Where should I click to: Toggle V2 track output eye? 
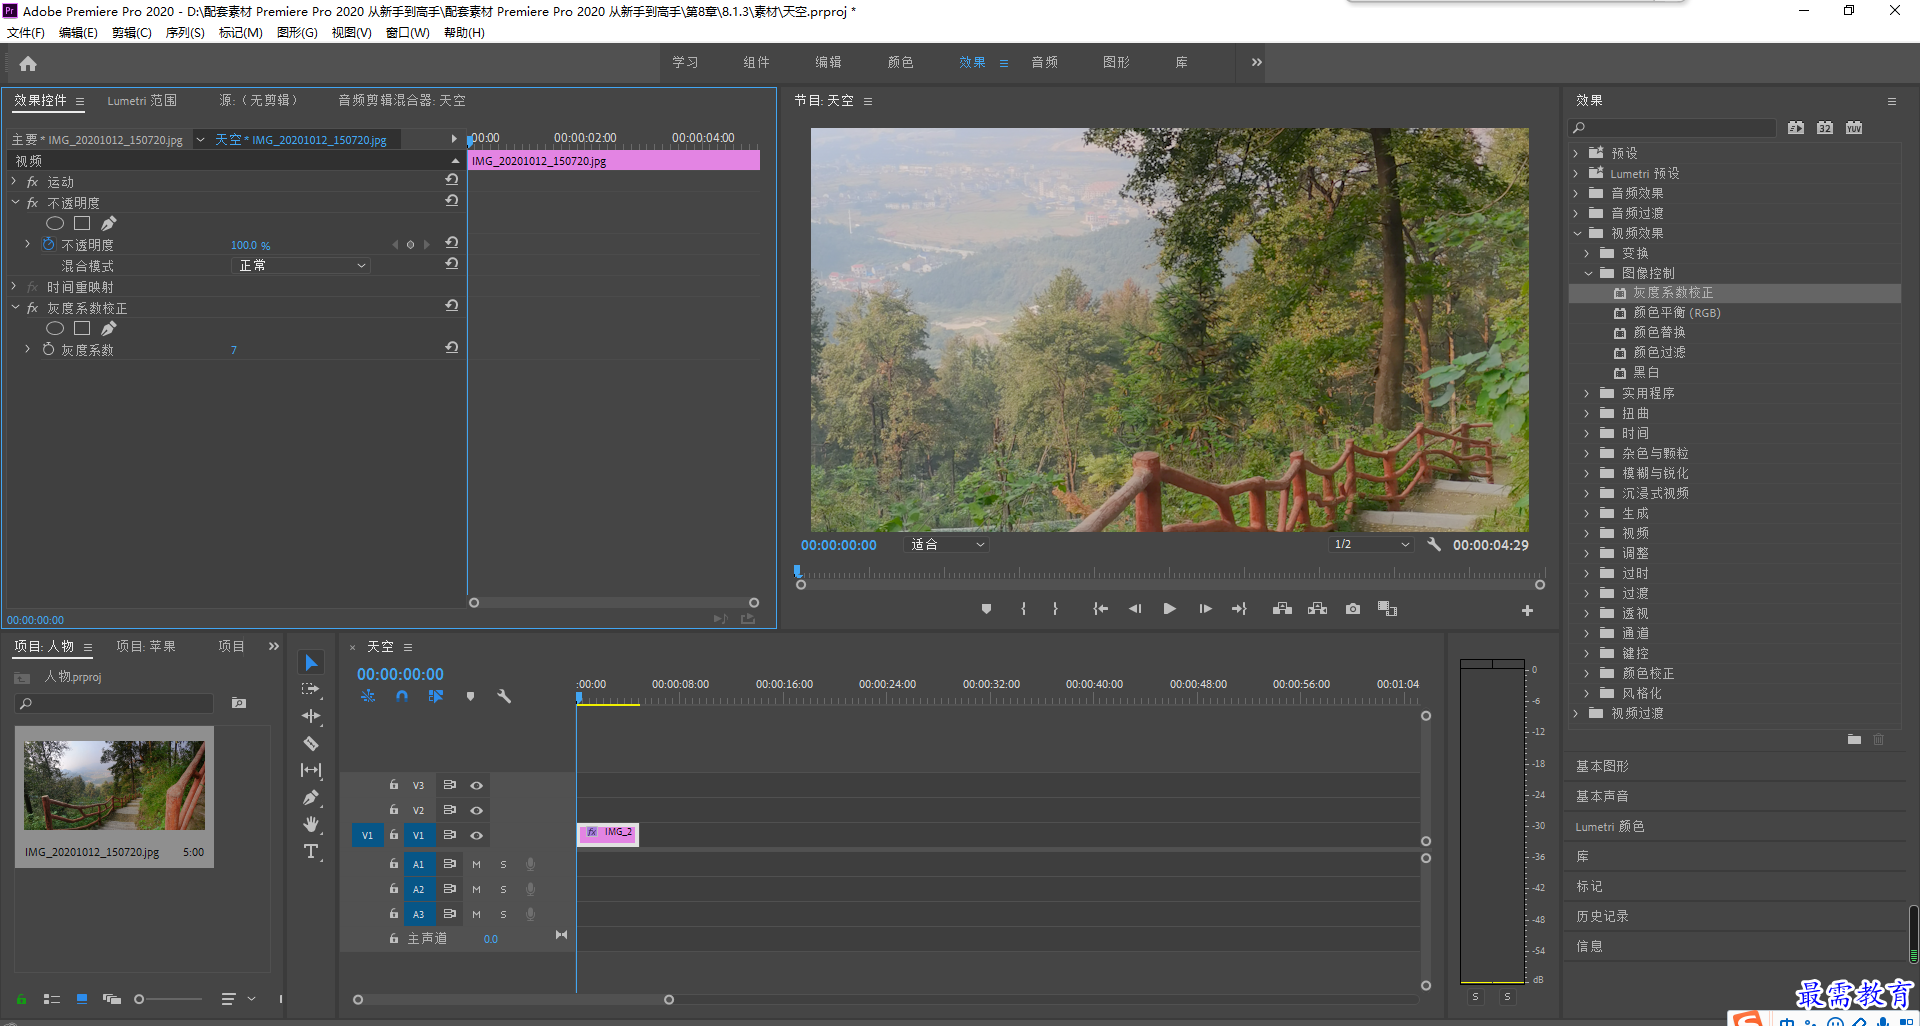tap(477, 810)
